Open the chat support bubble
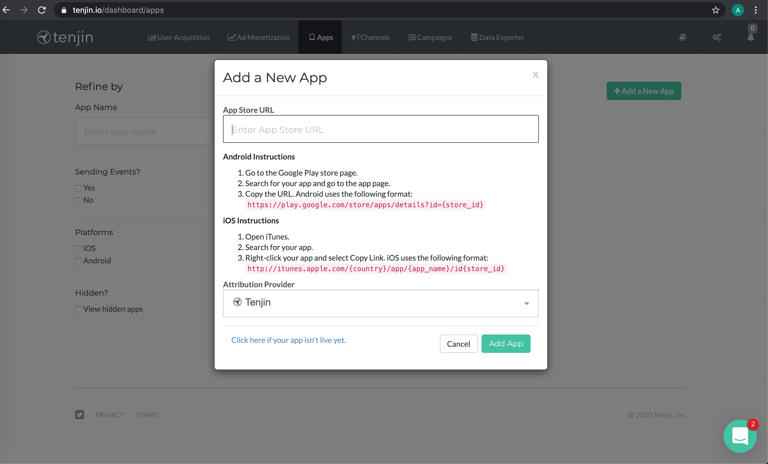This screenshot has width=768, height=464. pos(740,436)
